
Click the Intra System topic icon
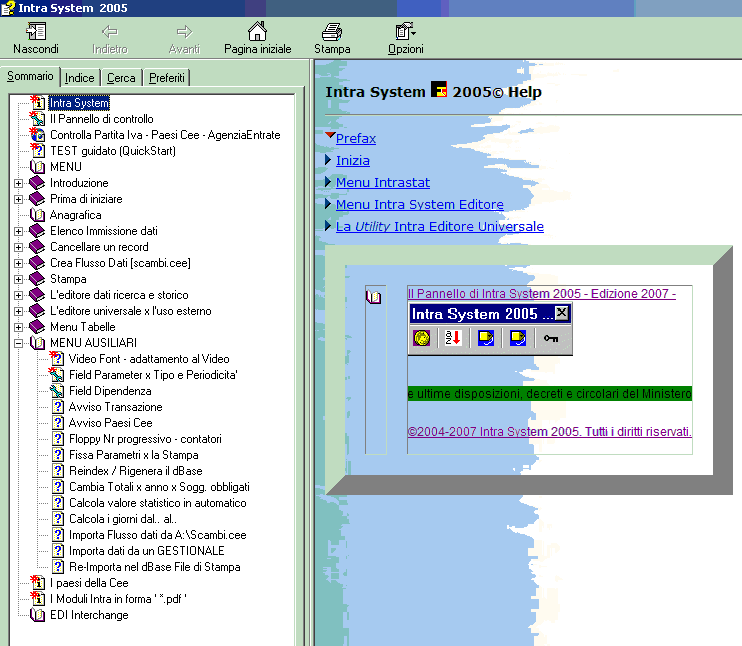pos(38,102)
